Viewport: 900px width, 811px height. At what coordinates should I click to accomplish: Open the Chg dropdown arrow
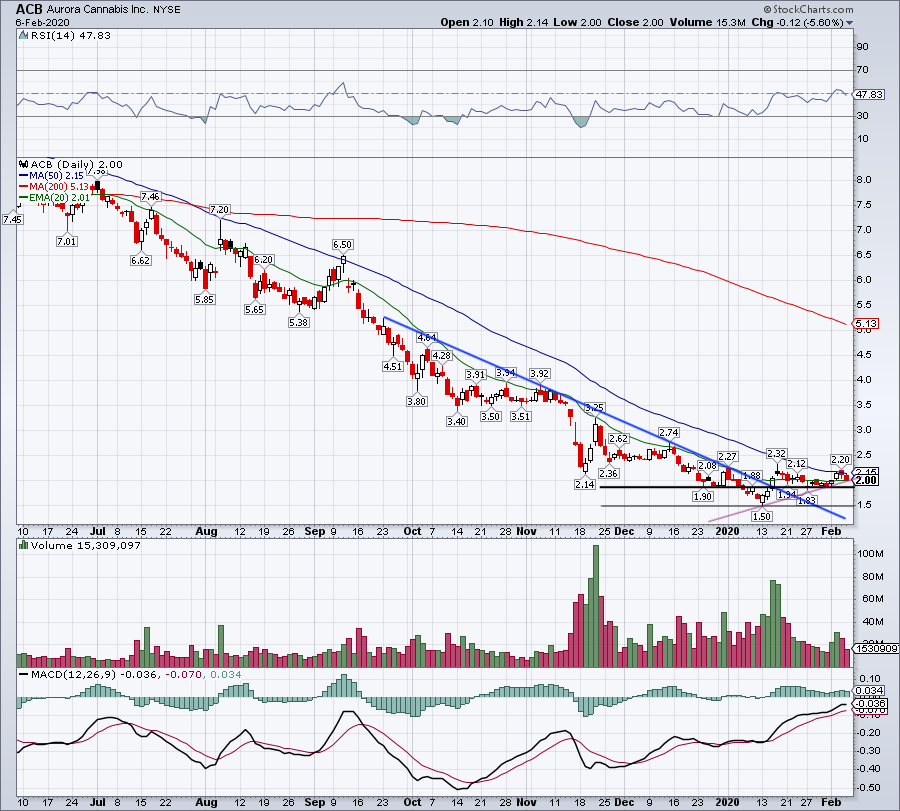(849, 23)
